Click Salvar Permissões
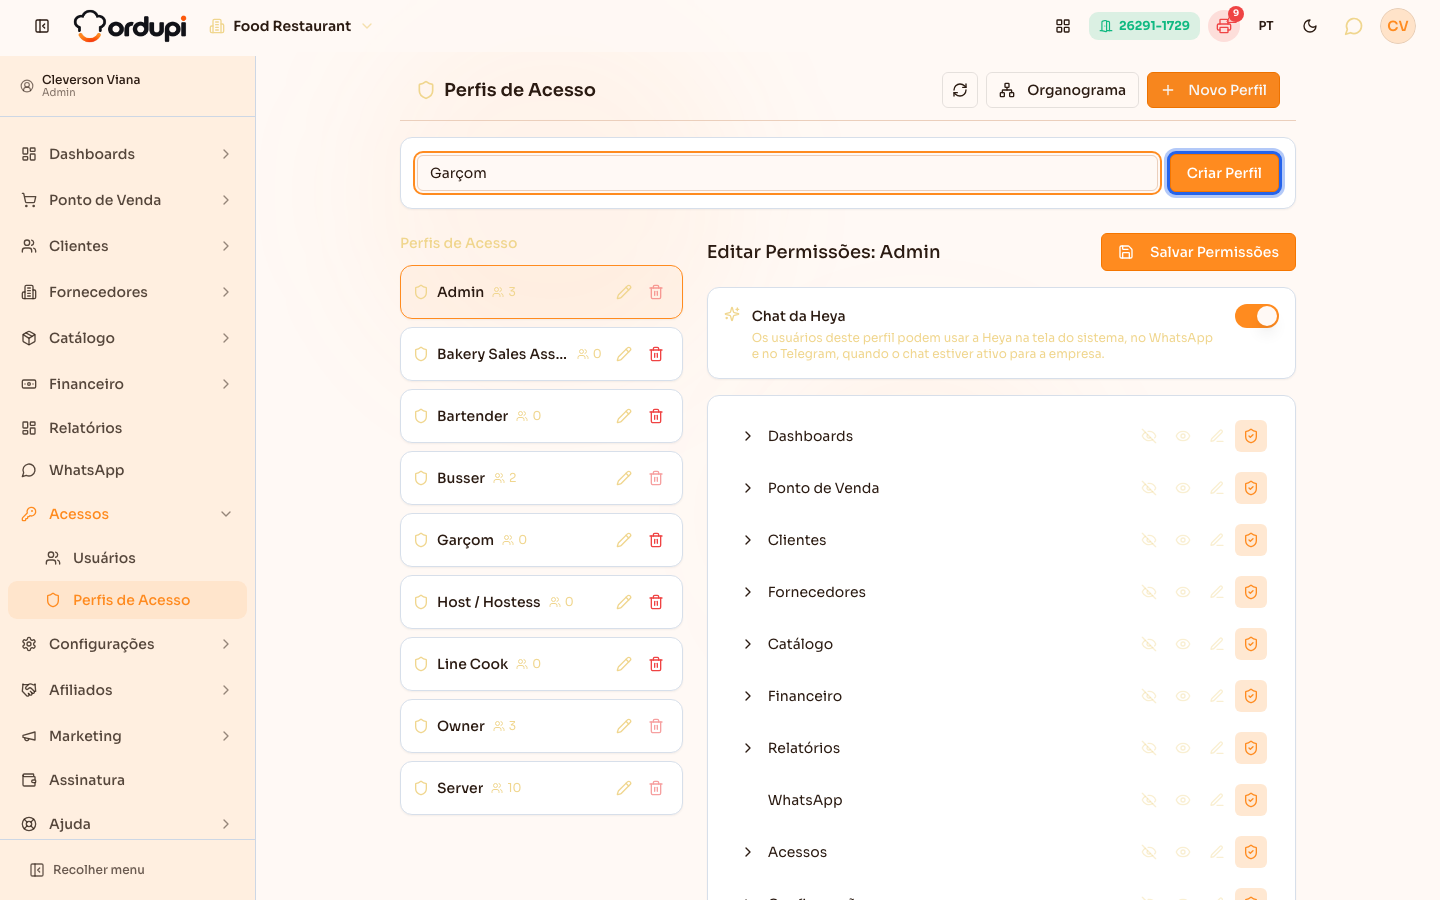The image size is (1440, 900). [x=1198, y=252]
